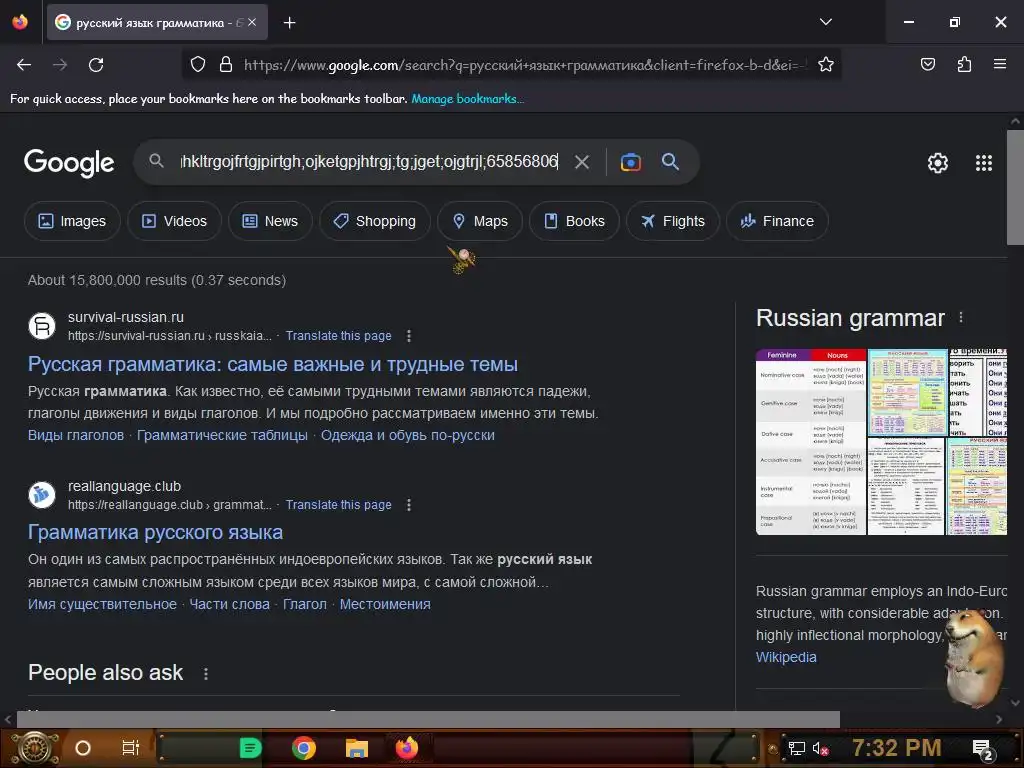Open Части слова sitelink
This screenshot has height=768, width=1024.
229,604
